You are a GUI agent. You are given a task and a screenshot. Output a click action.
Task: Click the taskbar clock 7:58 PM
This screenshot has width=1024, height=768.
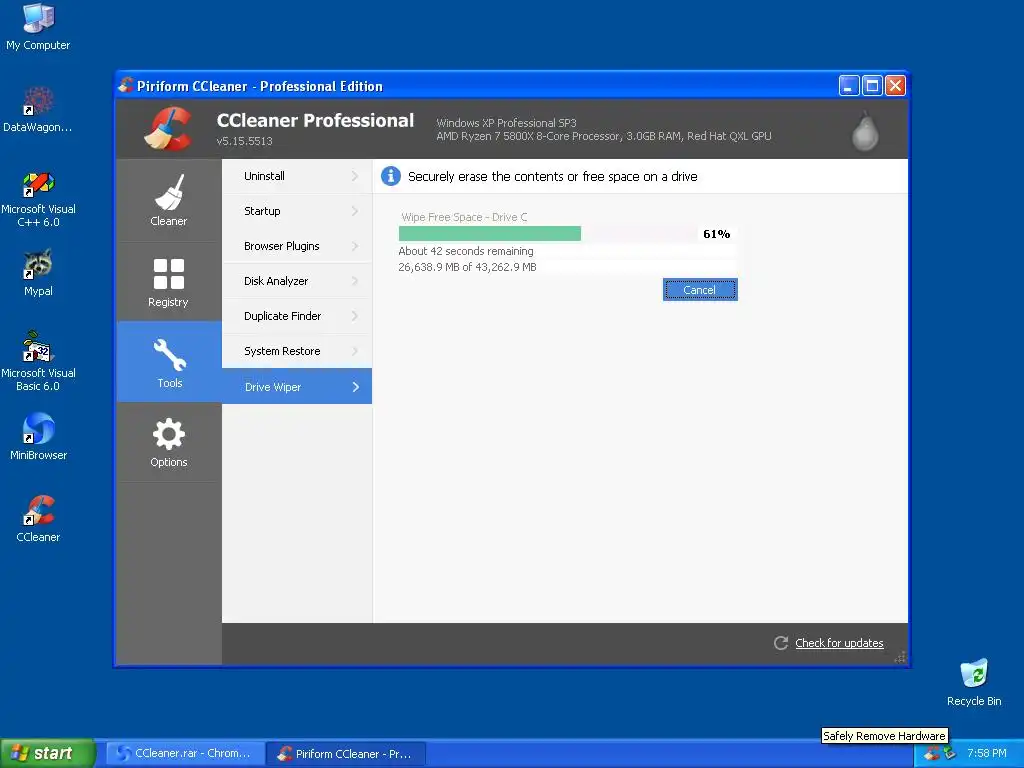(987, 754)
